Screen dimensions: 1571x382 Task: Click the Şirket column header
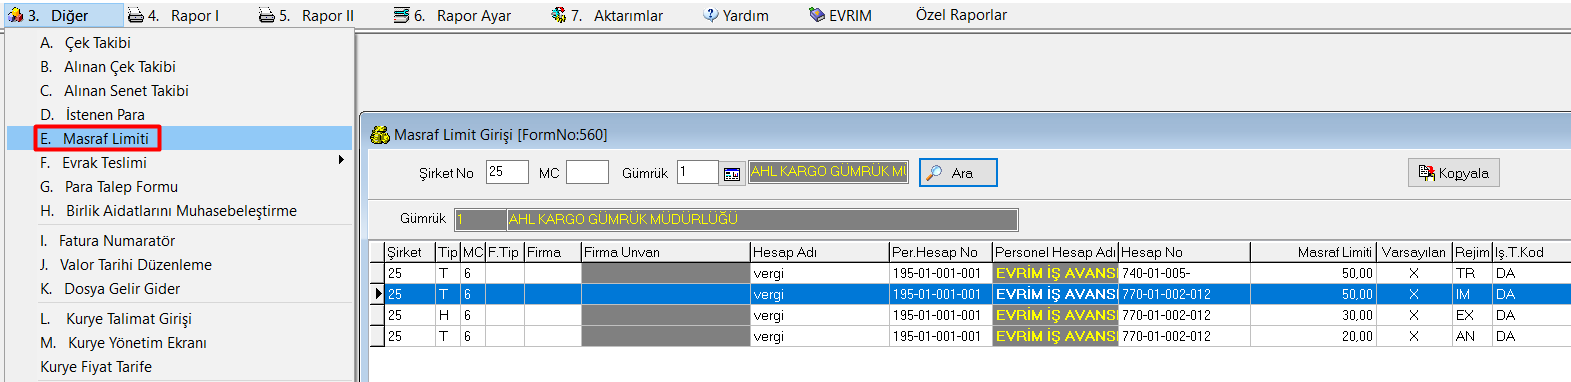coord(410,252)
